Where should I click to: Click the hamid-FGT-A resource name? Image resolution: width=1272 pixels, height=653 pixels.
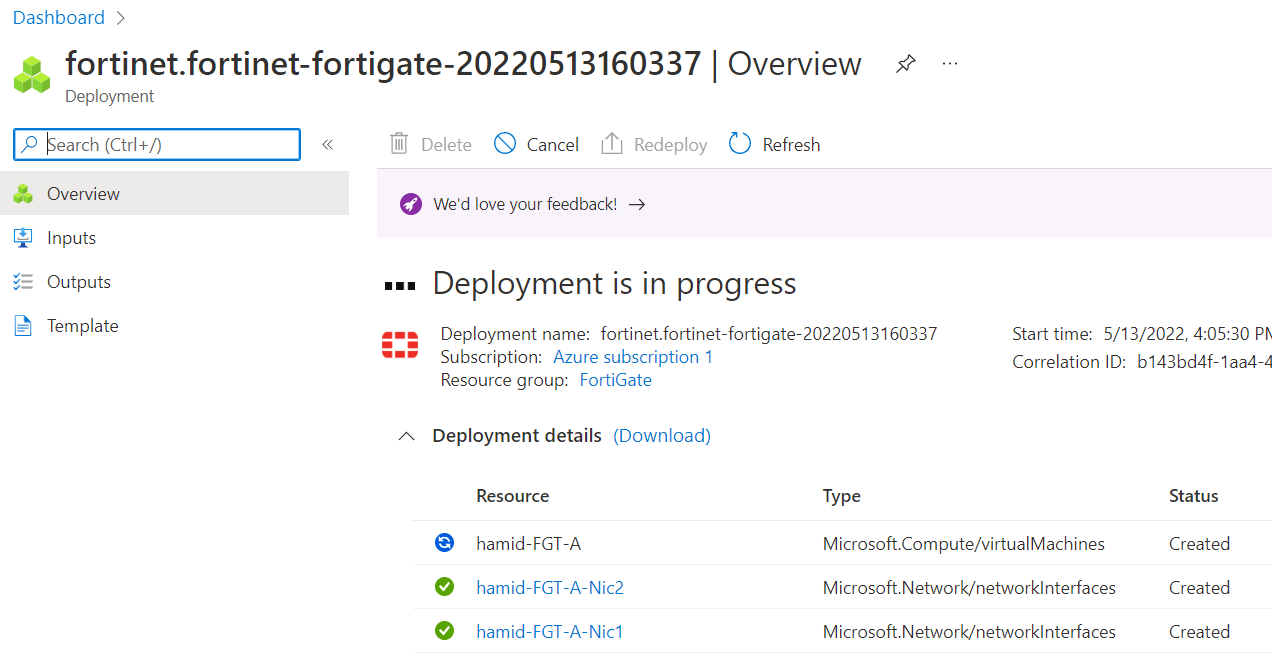click(x=529, y=544)
